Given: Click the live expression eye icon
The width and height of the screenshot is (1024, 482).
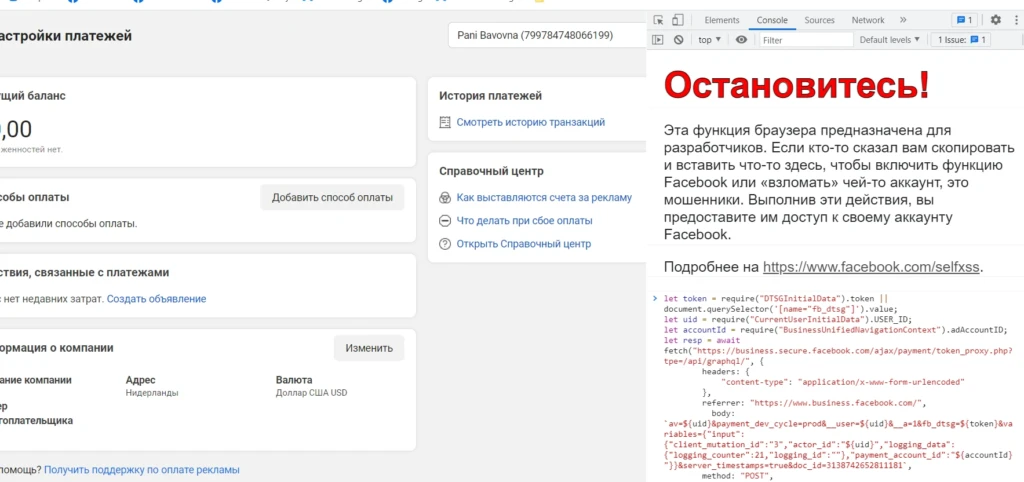Looking at the screenshot, I should 741,40.
